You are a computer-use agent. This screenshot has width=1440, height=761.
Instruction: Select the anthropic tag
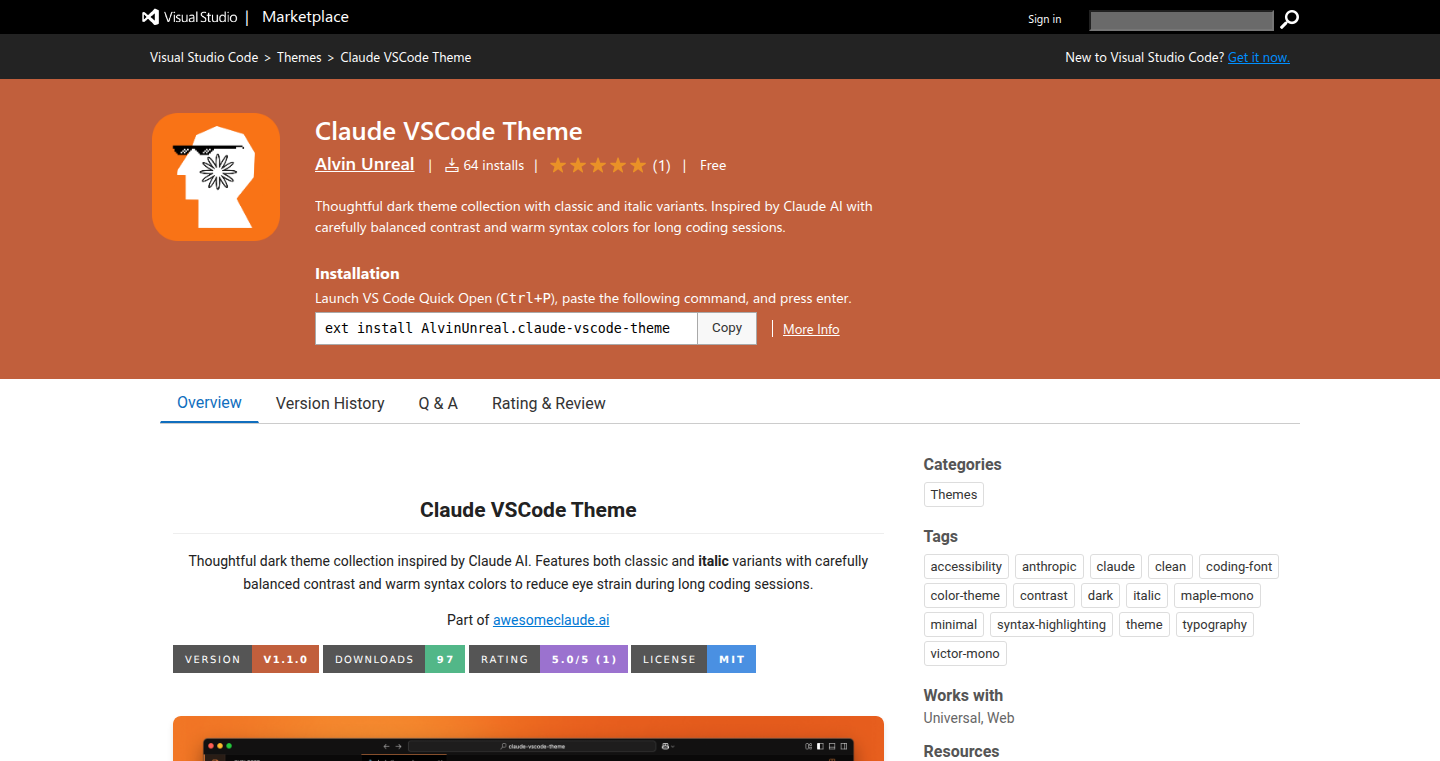[1049, 566]
